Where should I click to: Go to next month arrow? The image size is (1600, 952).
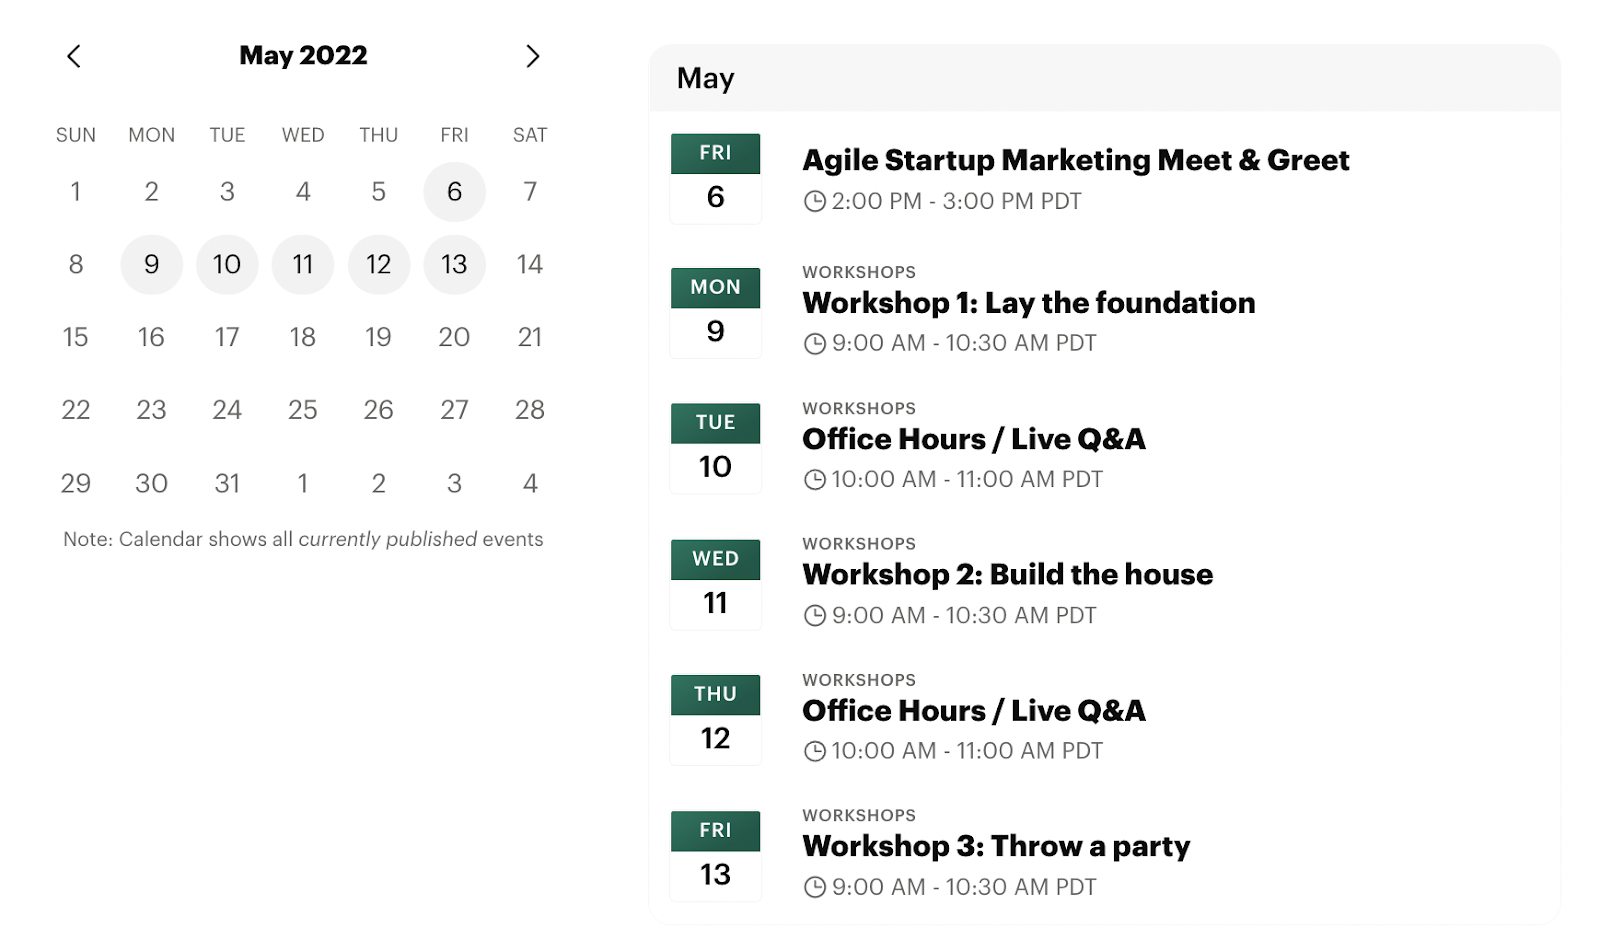pos(532,56)
